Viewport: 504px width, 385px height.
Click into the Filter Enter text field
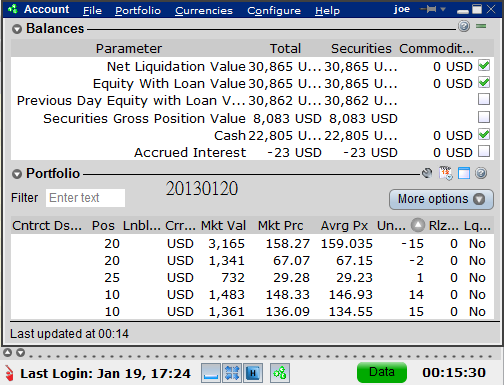pyautogui.click(x=85, y=198)
